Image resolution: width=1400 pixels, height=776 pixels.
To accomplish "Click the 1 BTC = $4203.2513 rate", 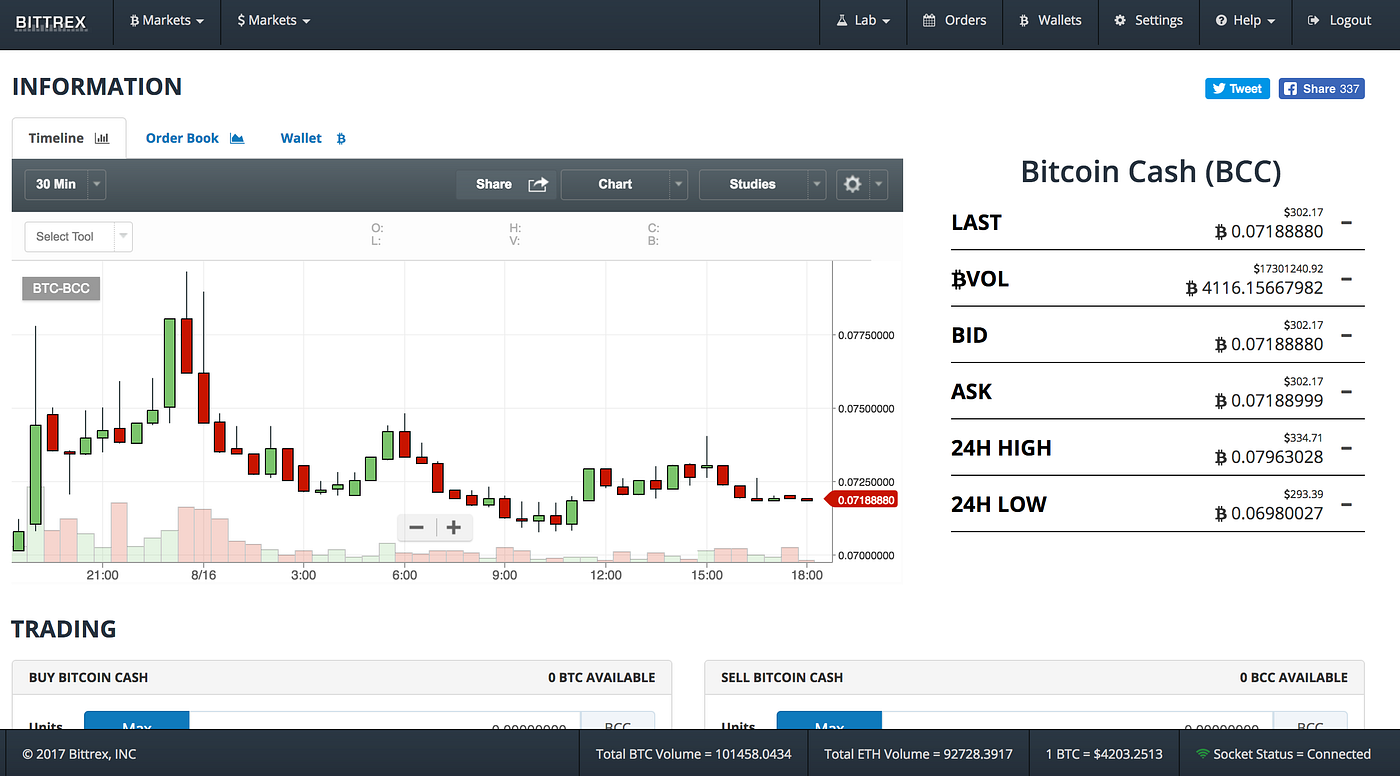I will click(x=1104, y=754).
